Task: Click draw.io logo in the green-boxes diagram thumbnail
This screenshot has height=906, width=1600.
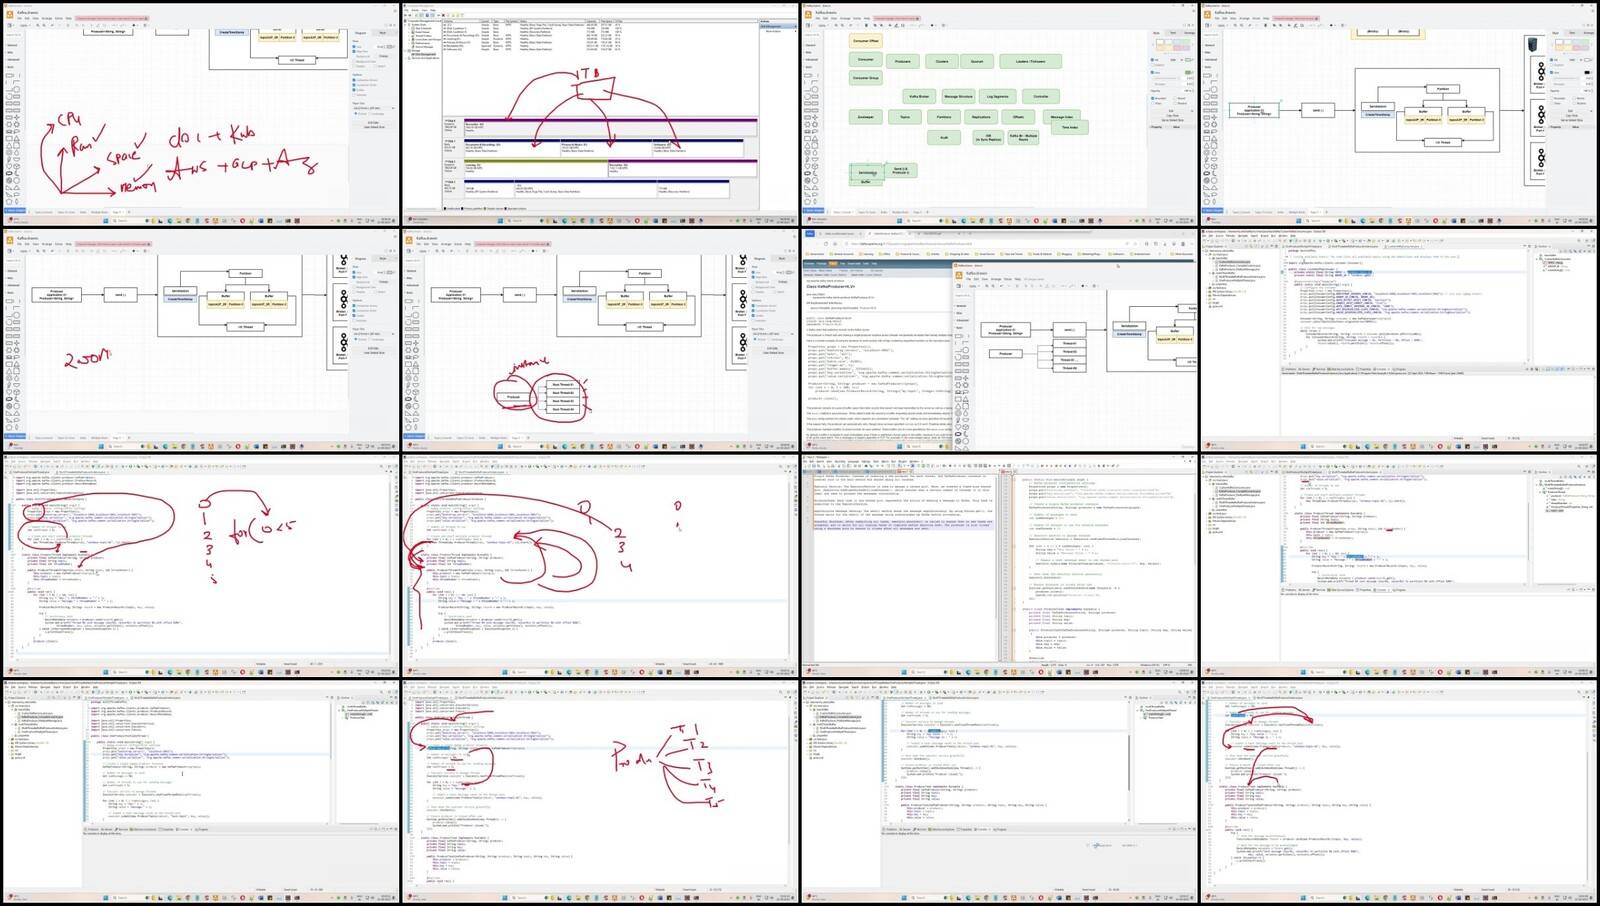Action: pos(810,13)
